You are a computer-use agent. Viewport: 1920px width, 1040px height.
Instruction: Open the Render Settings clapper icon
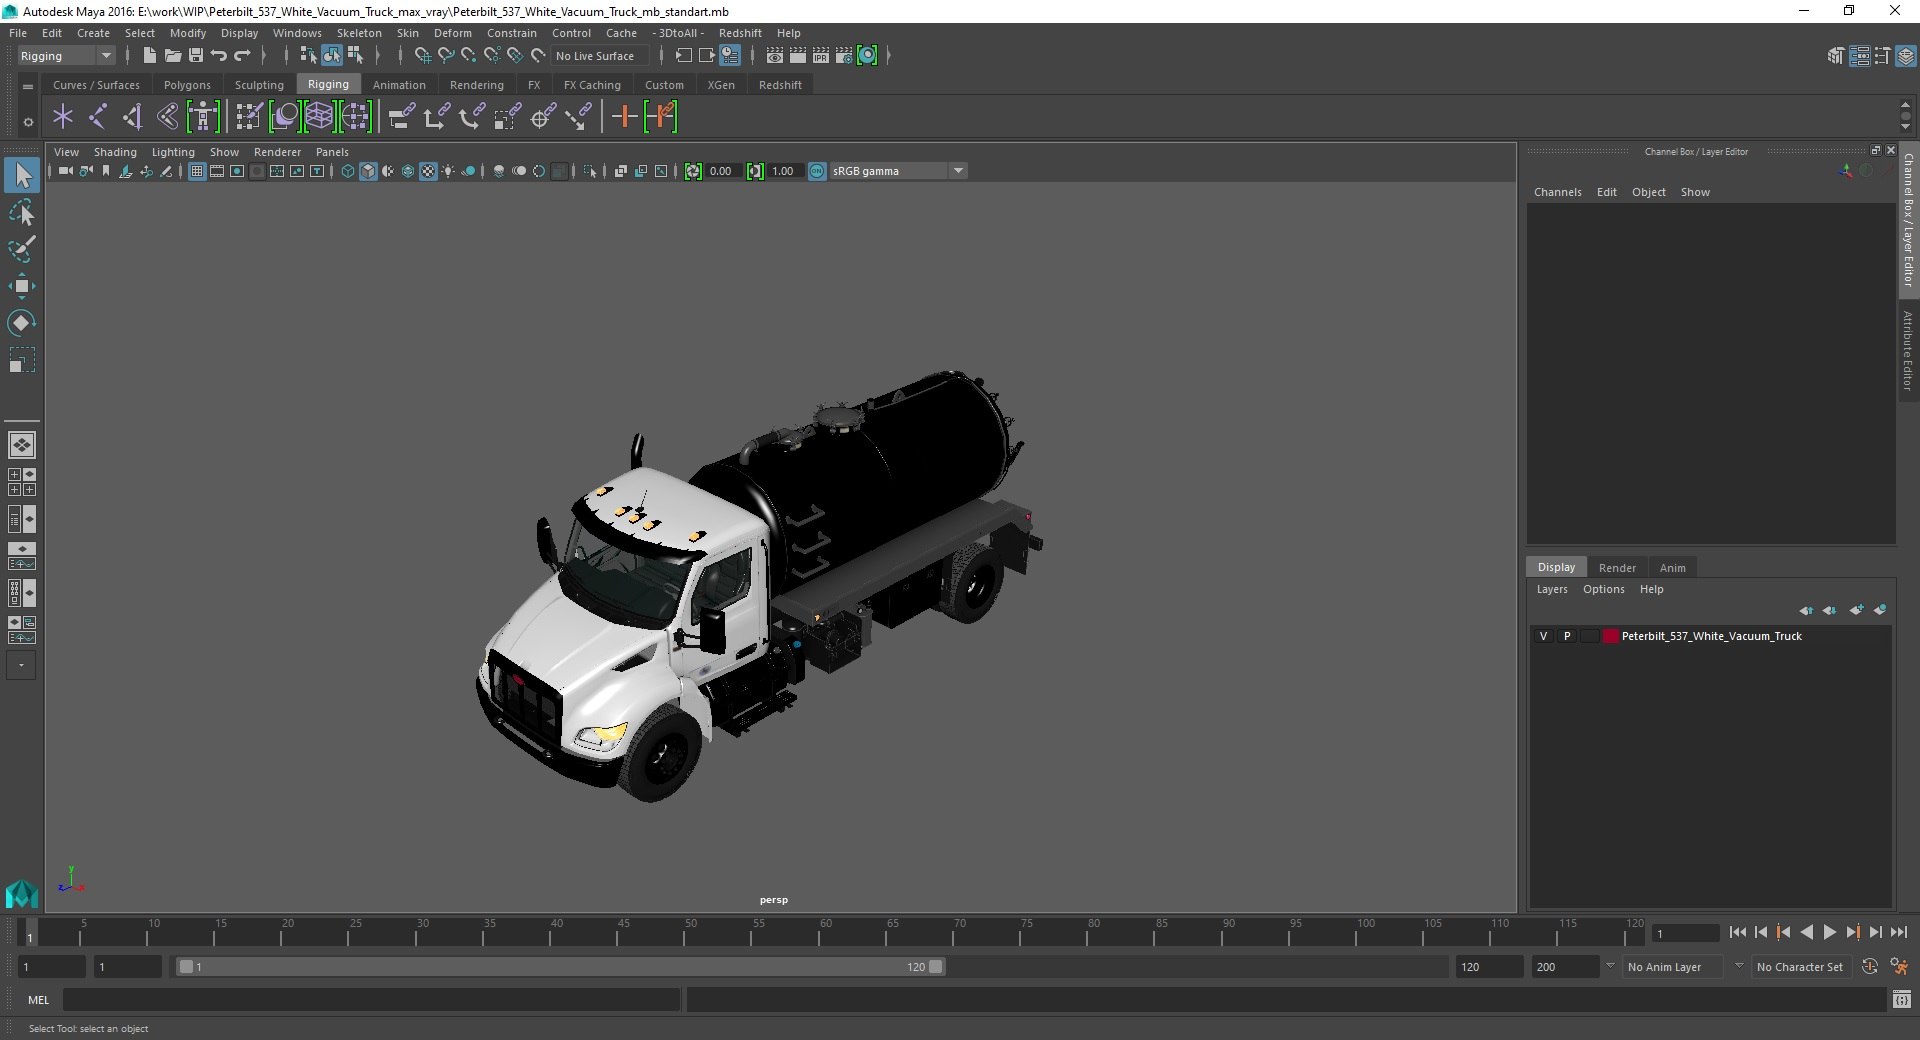(844, 56)
